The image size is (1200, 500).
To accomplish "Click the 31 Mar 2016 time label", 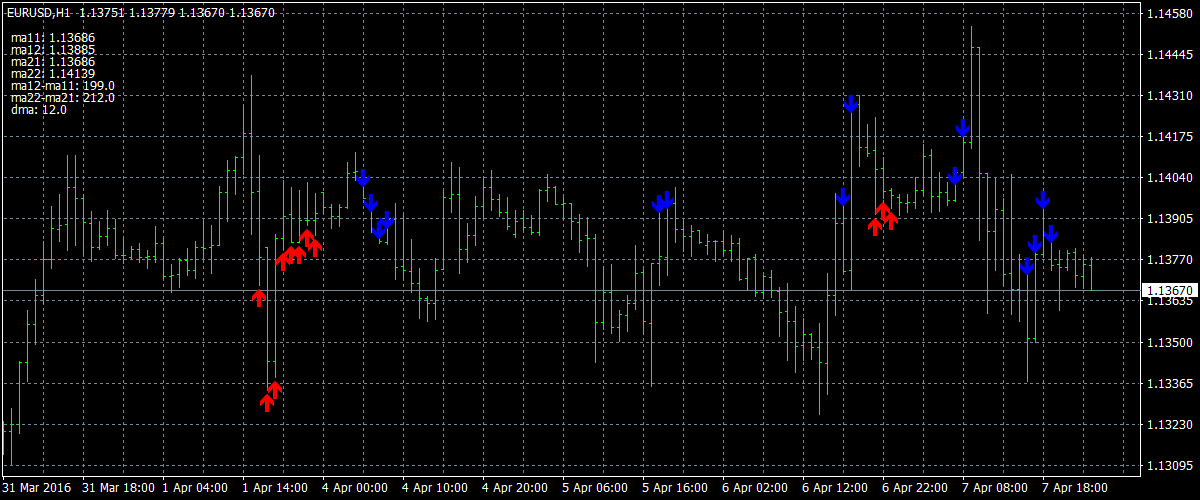I will click(36, 488).
